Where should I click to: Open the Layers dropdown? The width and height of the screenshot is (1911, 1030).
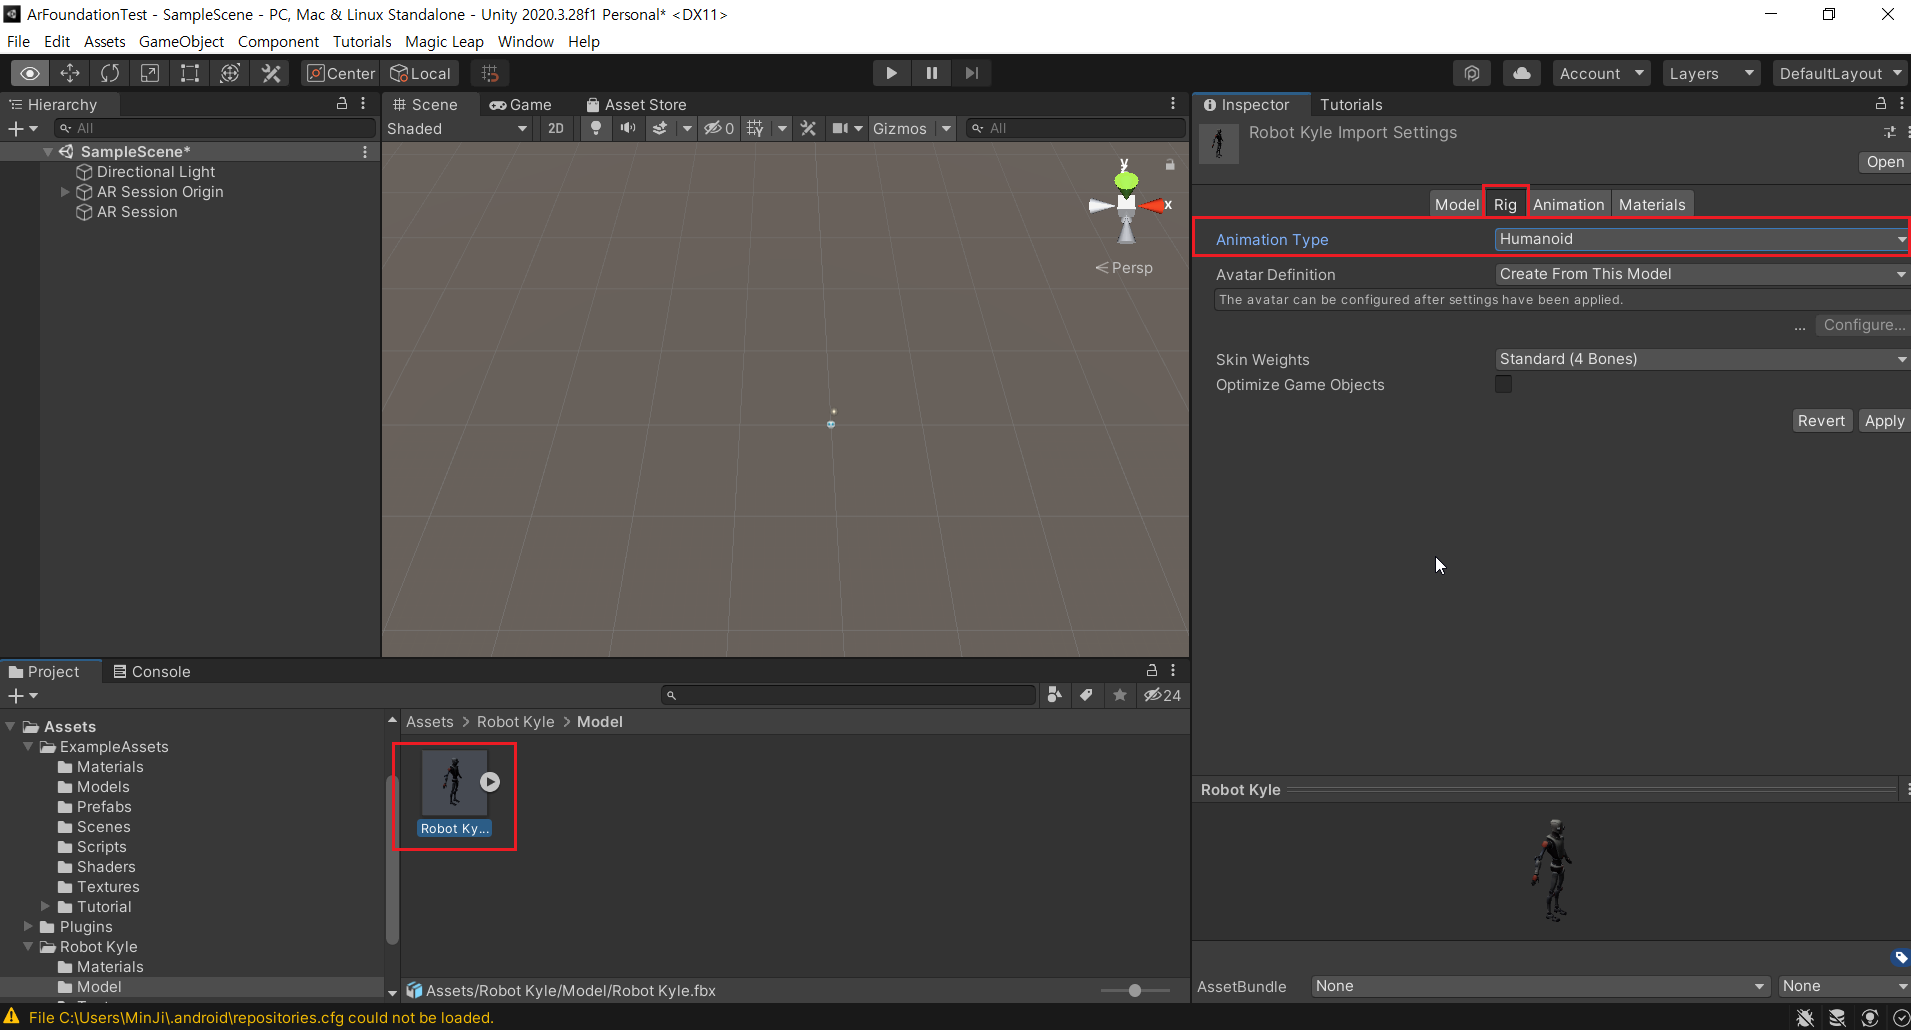pyautogui.click(x=1711, y=73)
